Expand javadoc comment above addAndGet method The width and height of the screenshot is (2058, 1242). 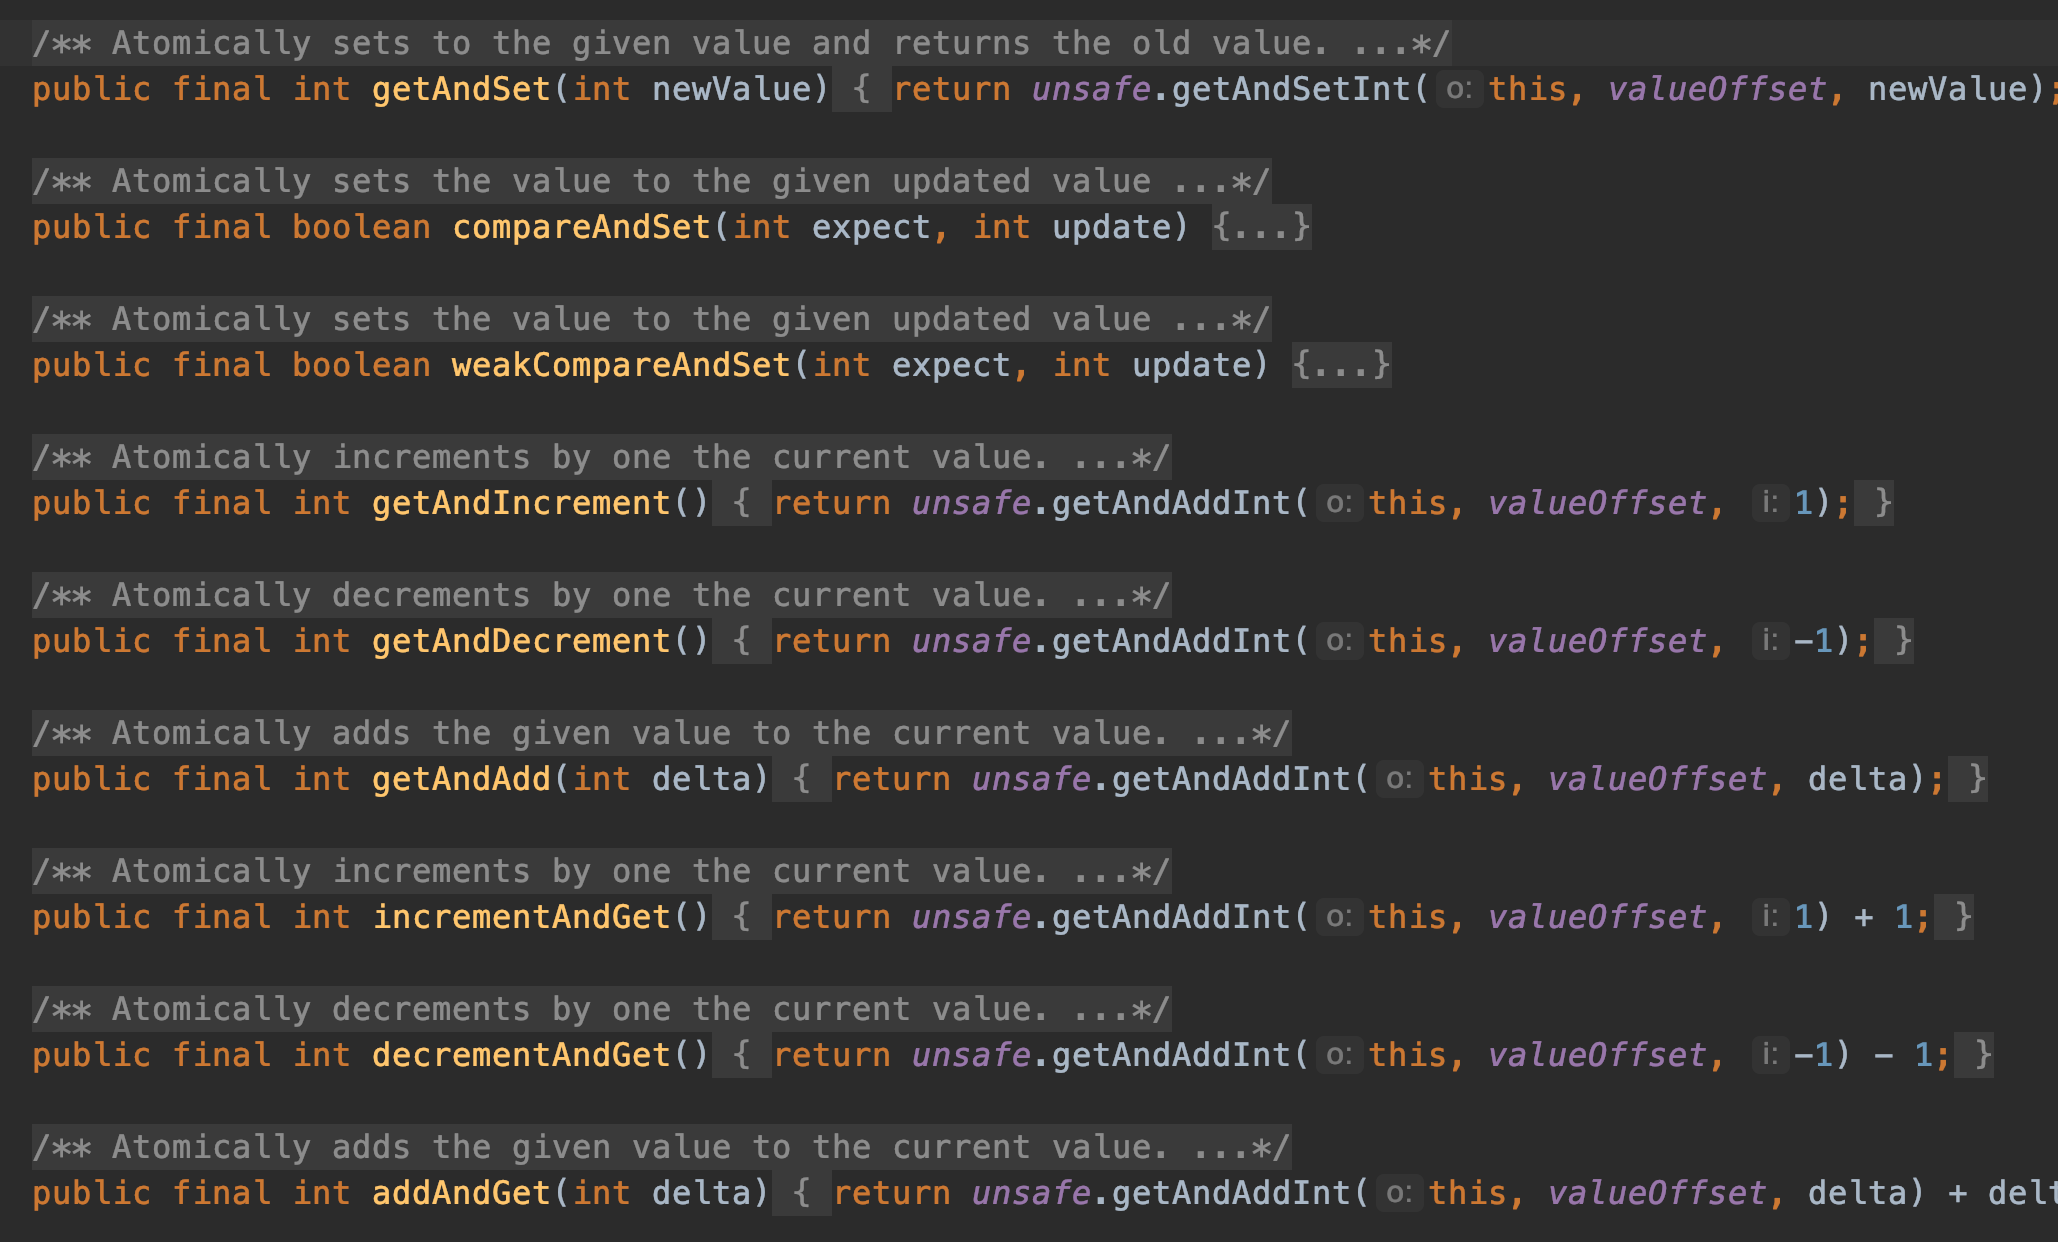1220,1148
